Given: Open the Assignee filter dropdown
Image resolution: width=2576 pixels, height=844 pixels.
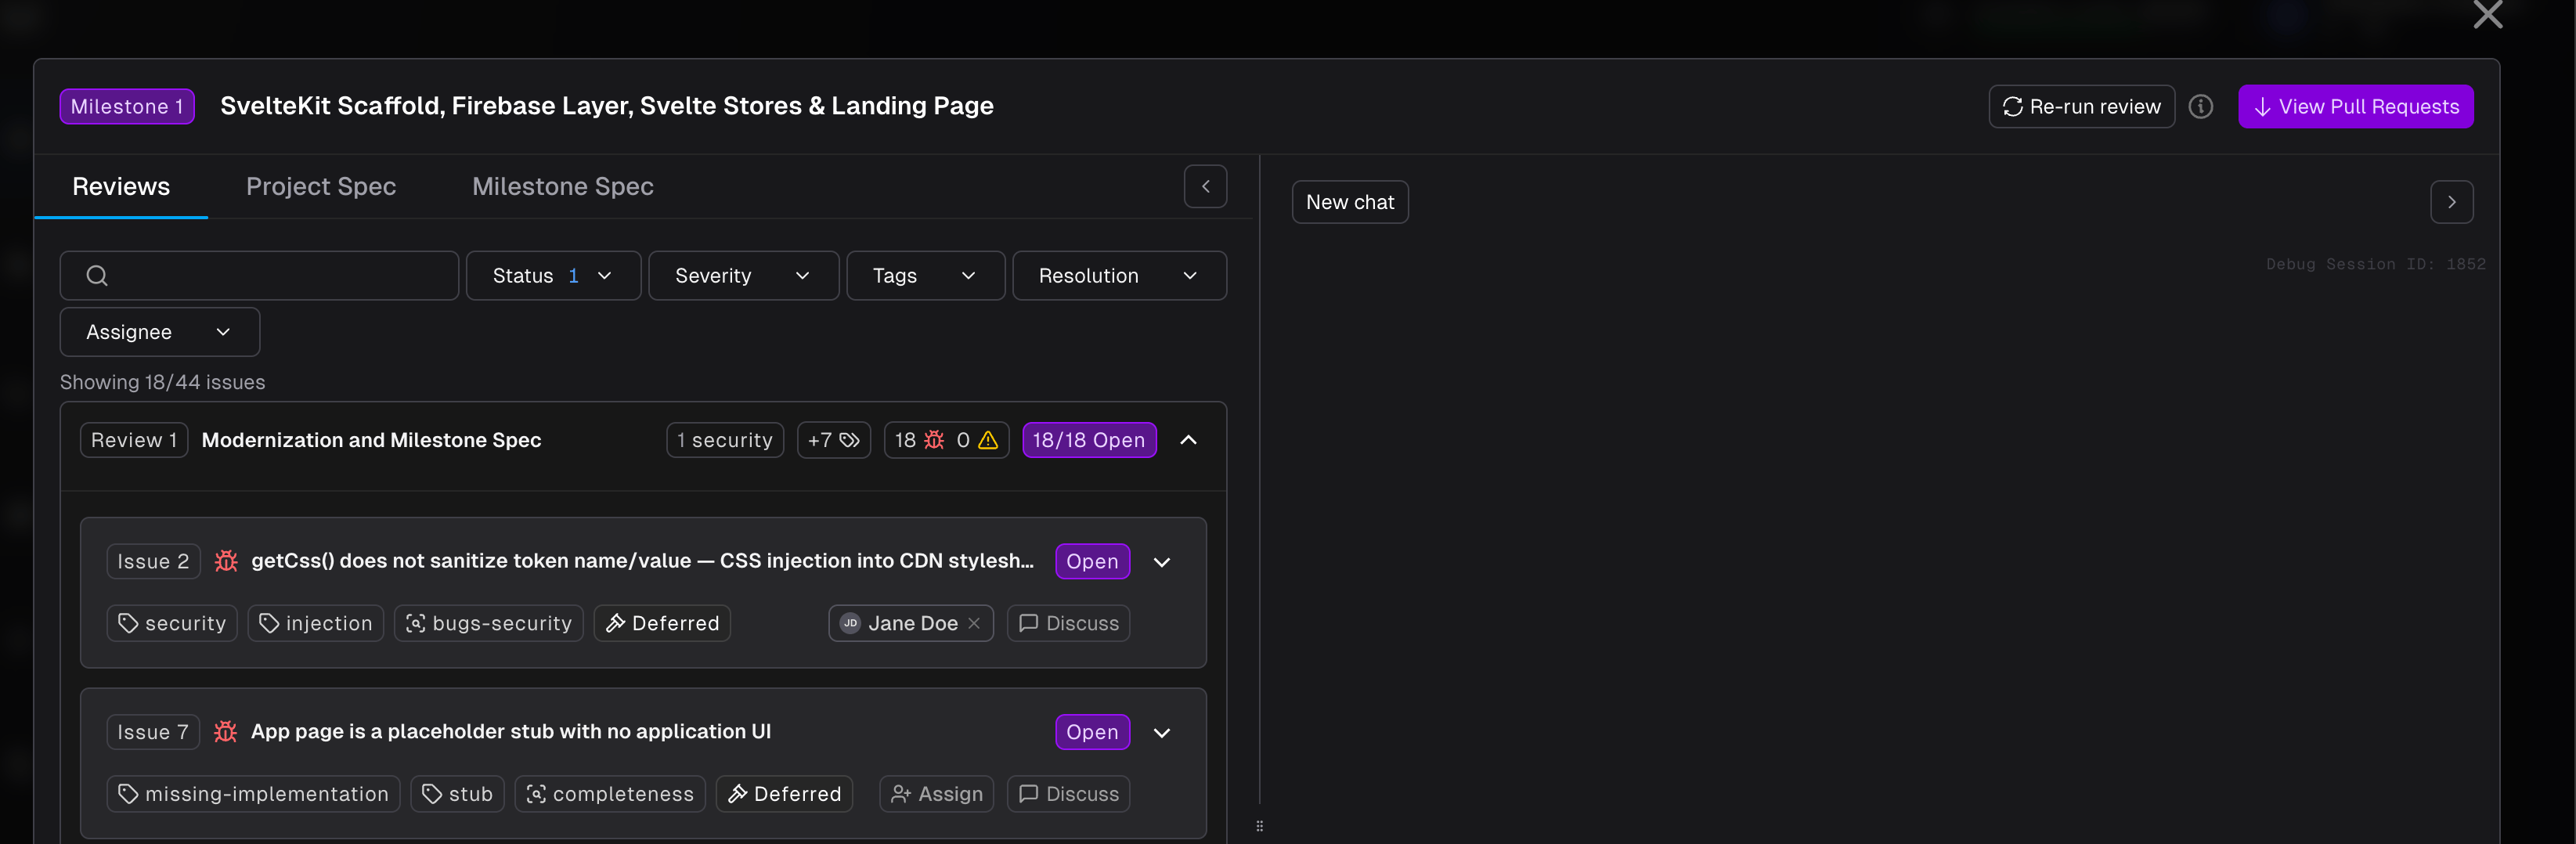Looking at the screenshot, I should point(160,332).
